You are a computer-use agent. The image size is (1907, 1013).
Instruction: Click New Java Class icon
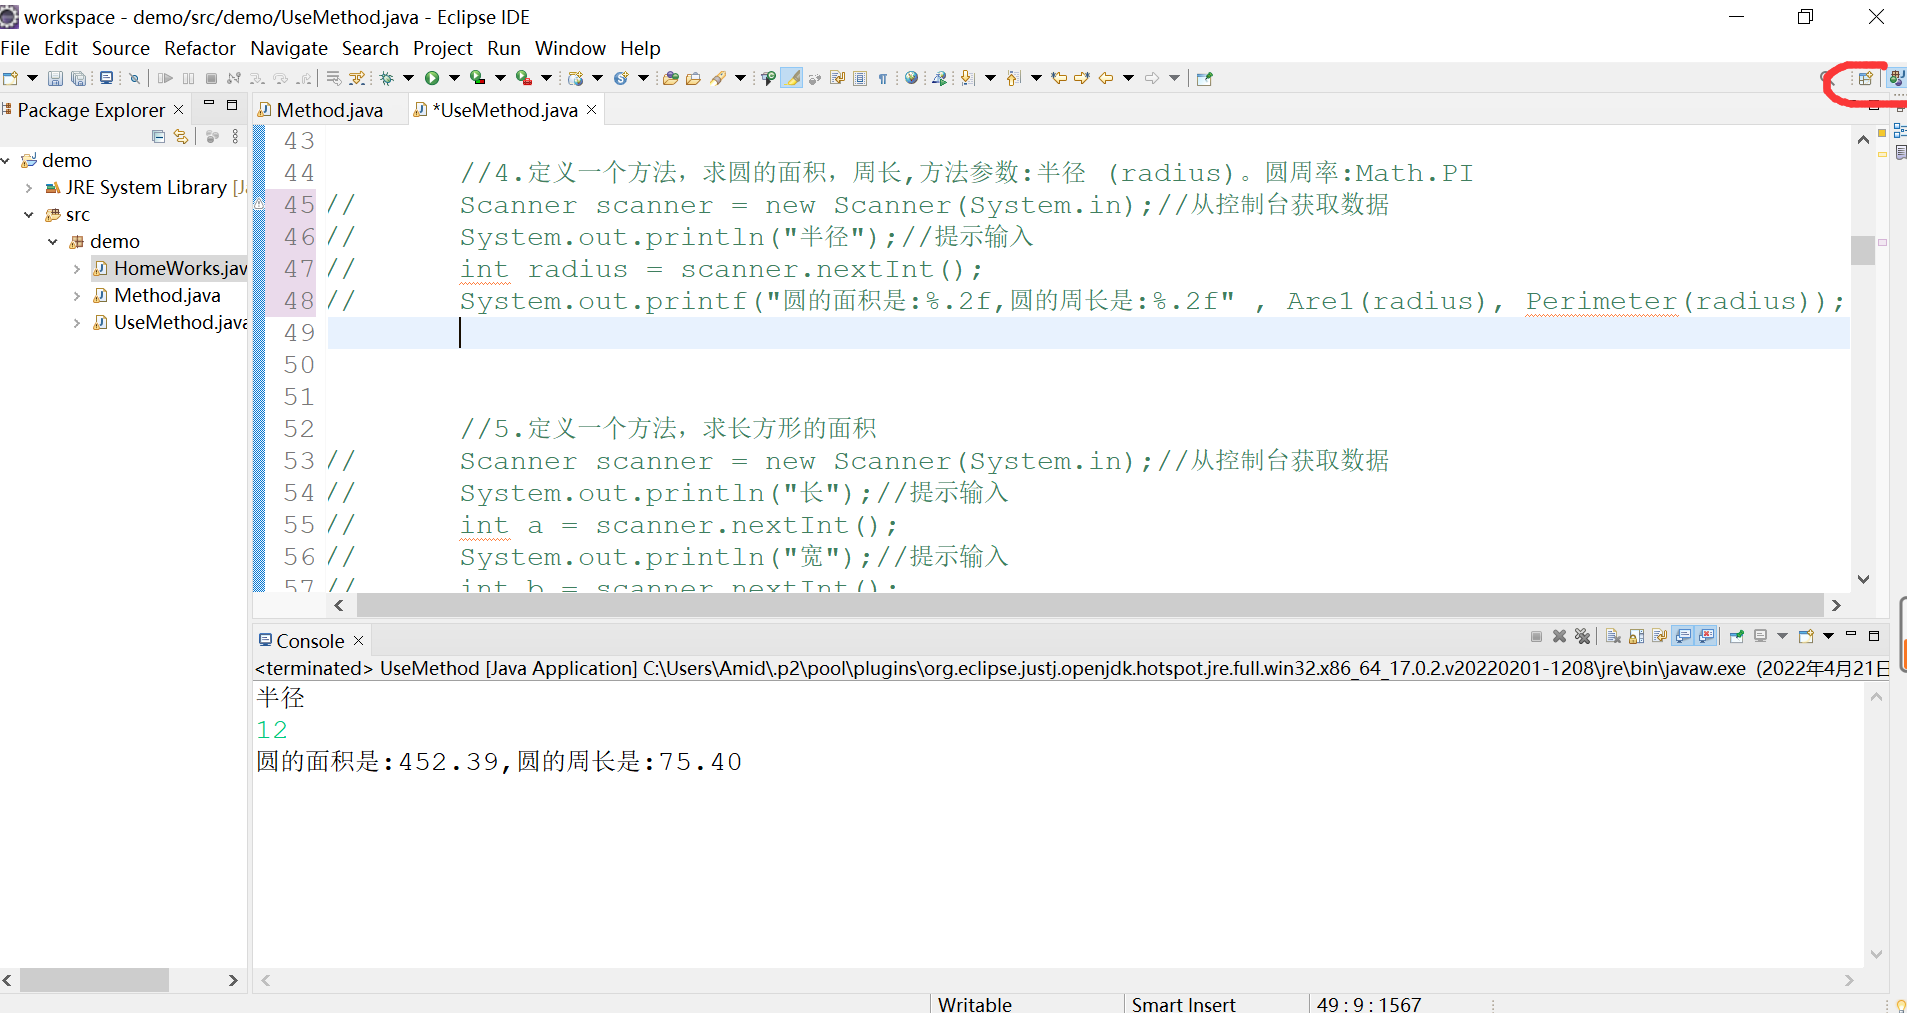point(621,78)
